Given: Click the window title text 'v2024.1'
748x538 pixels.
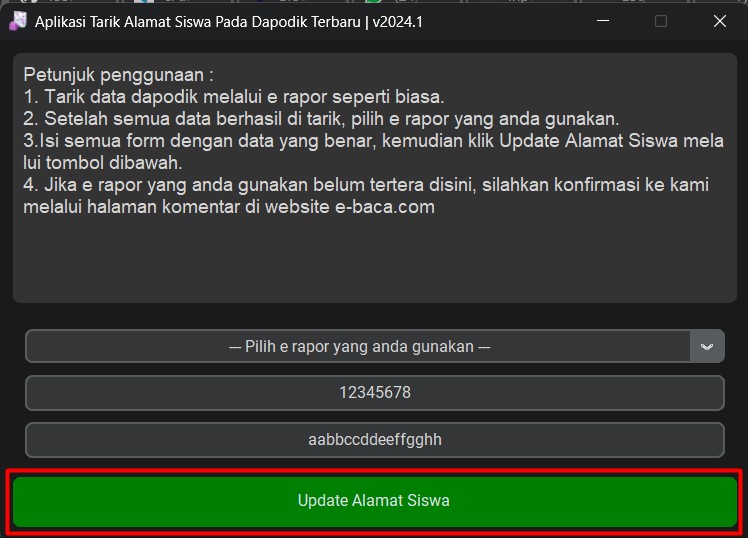Looking at the screenshot, I should tap(397, 22).
